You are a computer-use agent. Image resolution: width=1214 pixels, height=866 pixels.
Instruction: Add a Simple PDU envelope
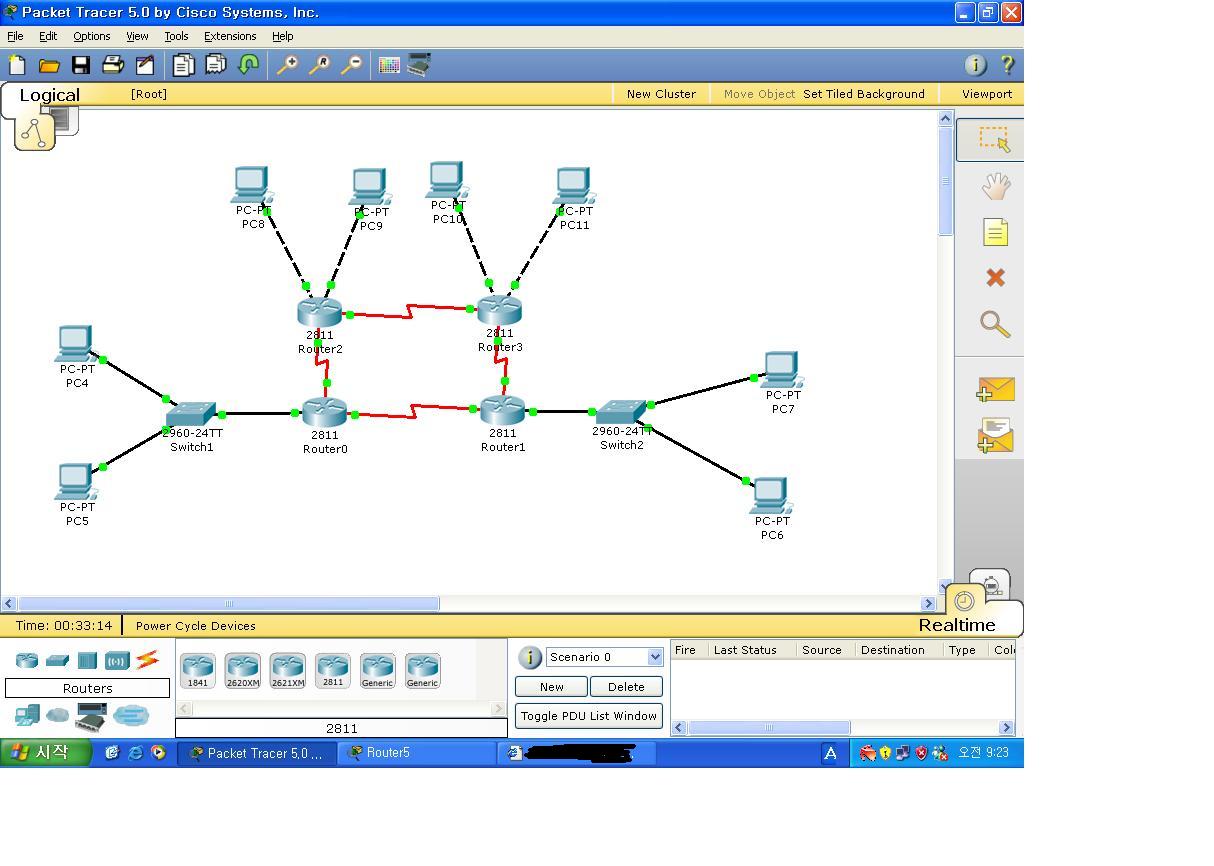[x=995, y=389]
